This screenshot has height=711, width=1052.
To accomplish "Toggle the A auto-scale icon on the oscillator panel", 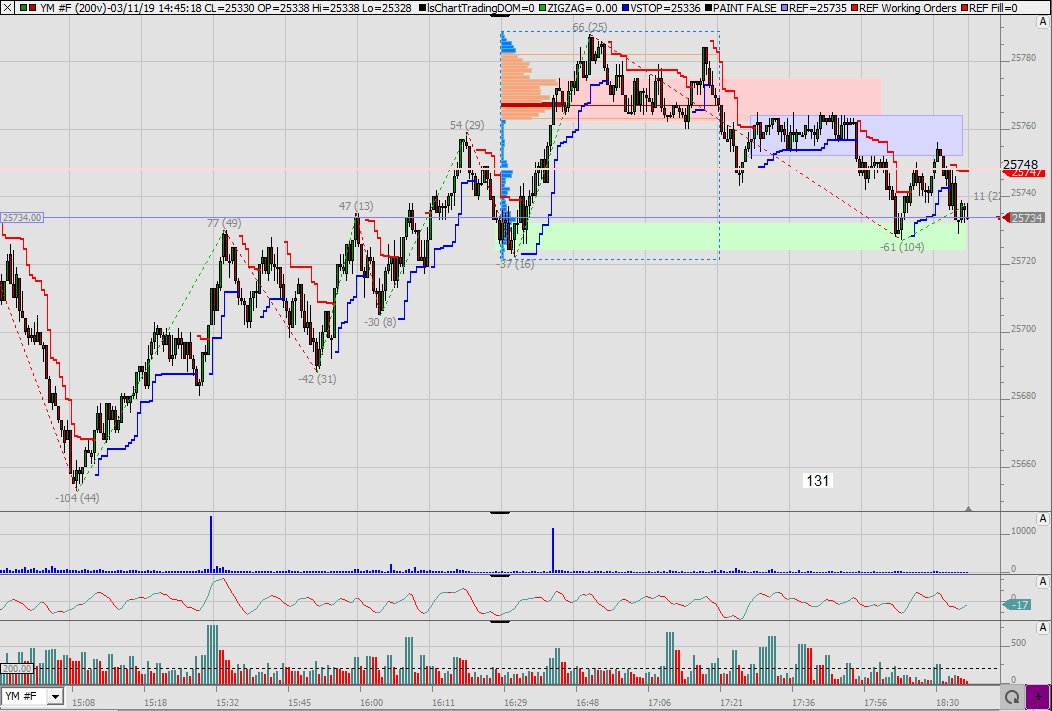I will click(1044, 582).
